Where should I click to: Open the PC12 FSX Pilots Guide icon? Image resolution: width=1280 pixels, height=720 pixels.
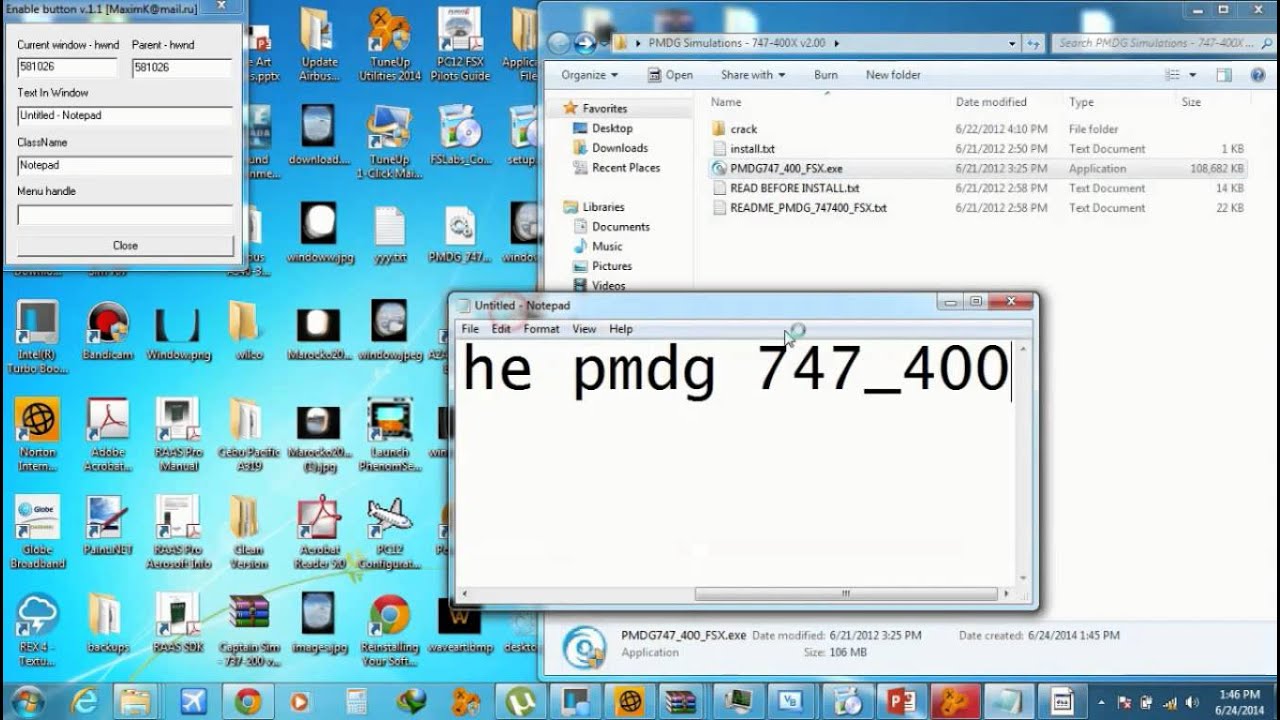coord(460,44)
